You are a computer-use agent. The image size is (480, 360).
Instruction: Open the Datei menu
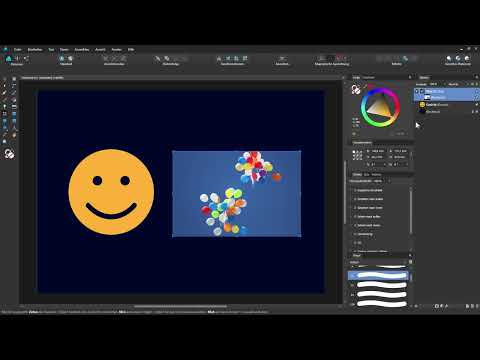17,49
